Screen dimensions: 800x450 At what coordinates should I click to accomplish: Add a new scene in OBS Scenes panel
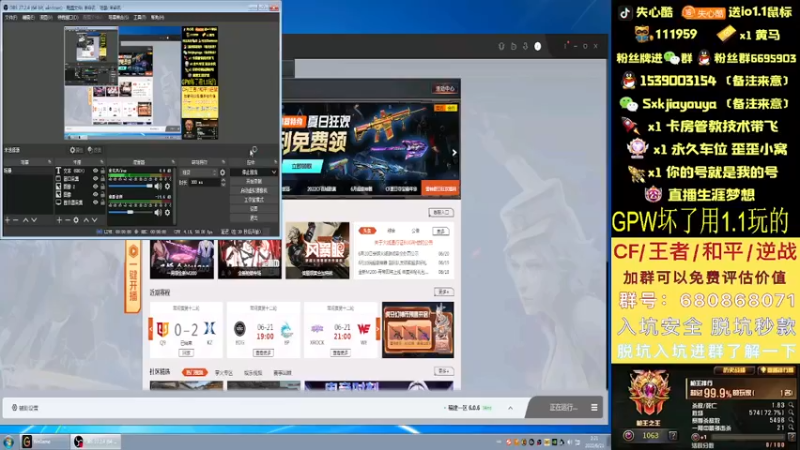[7, 220]
